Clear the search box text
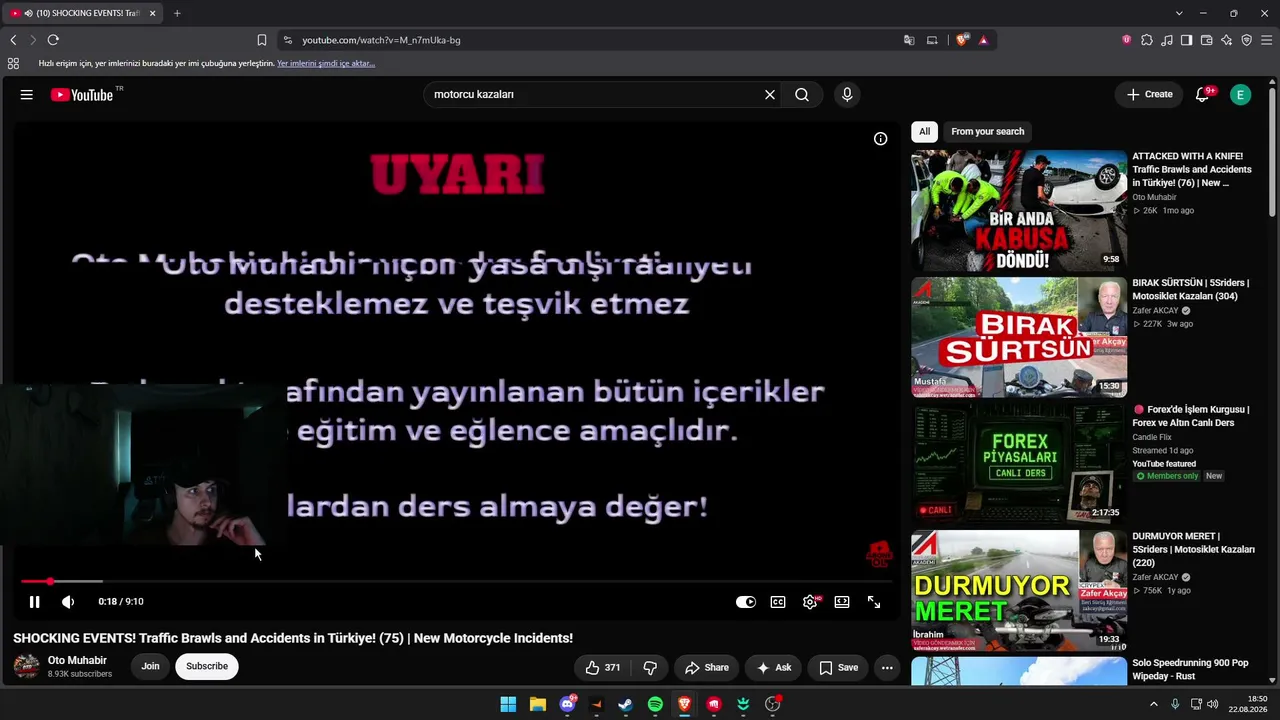Screen dimensions: 1280x720 click(x=770, y=95)
